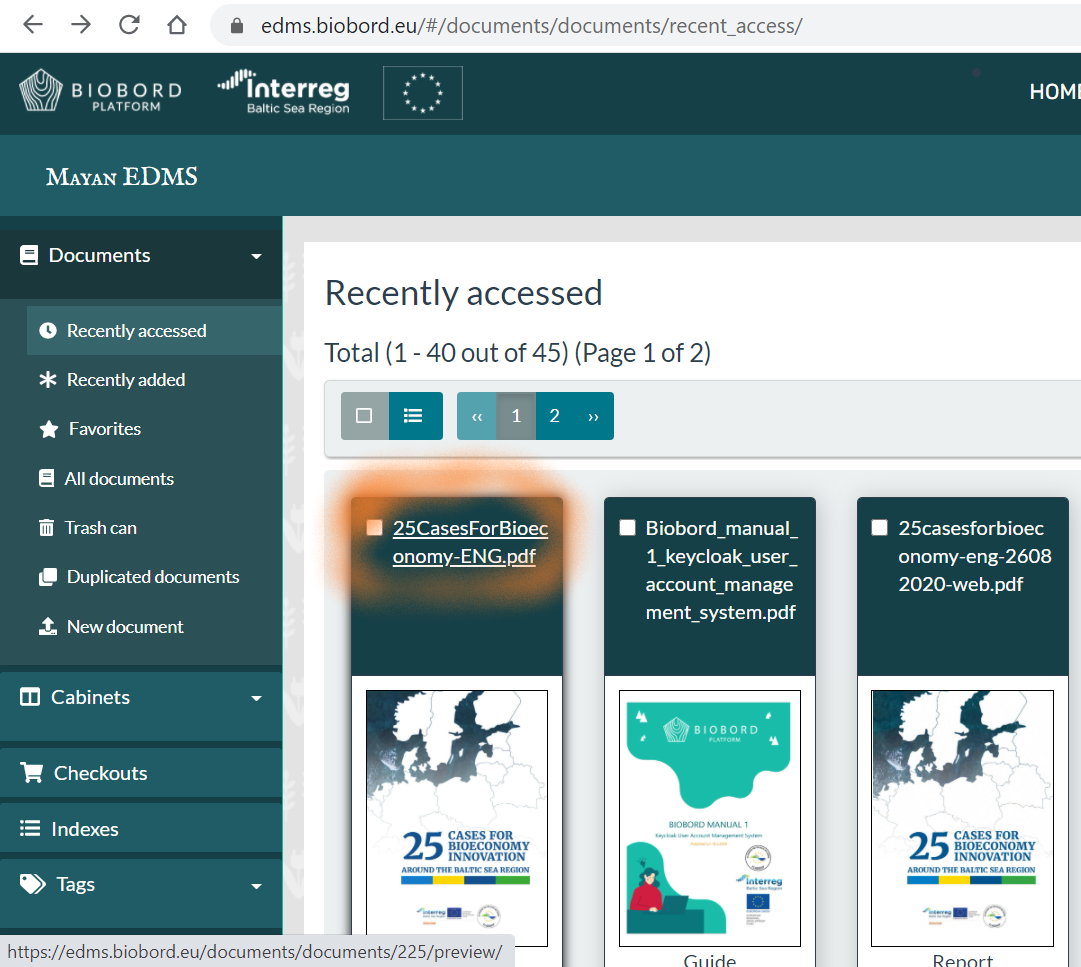The width and height of the screenshot is (1081, 967).
Task: Check the 25casesforbioeconomy-eng-26082020-web.pdf checkbox
Action: coord(880,528)
